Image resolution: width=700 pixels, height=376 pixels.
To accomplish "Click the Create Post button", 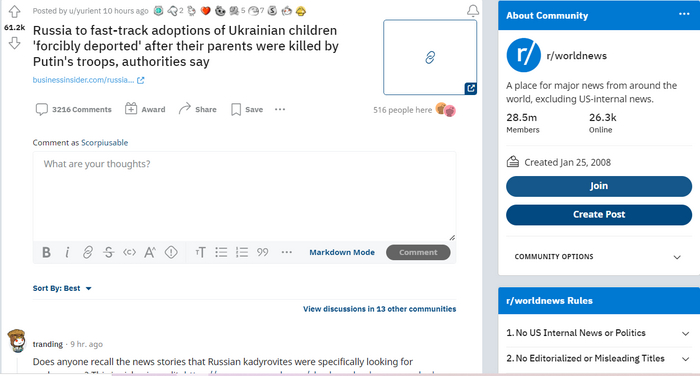I will tap(599, 215).
